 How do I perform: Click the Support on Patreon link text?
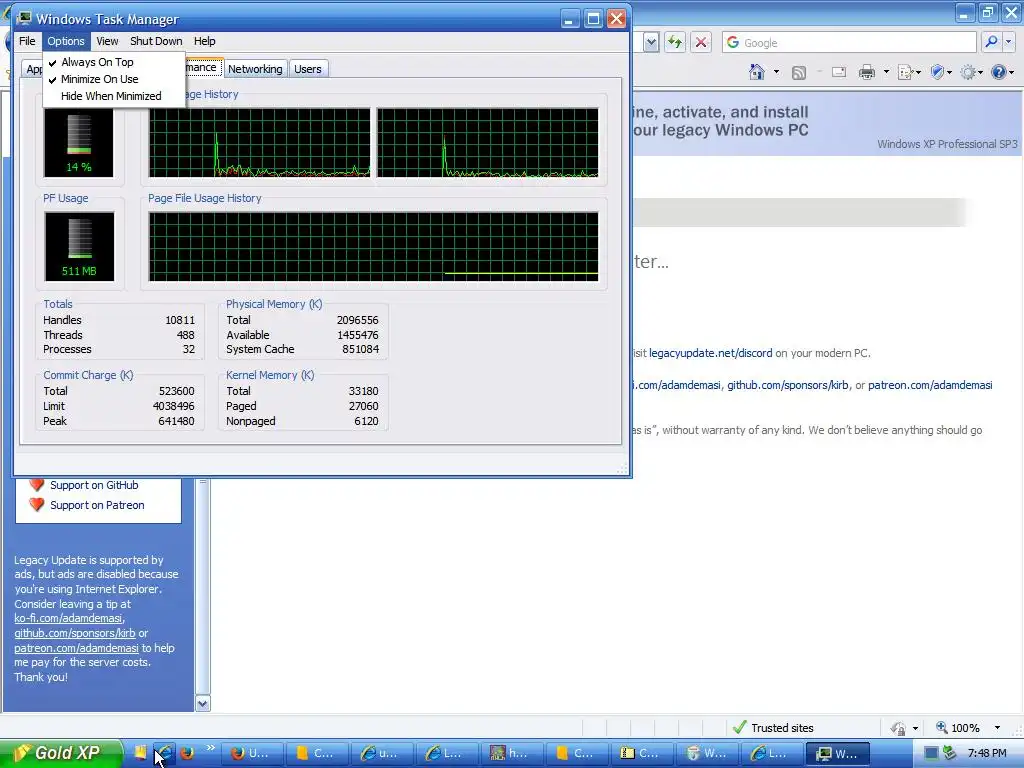pos(97,505)
